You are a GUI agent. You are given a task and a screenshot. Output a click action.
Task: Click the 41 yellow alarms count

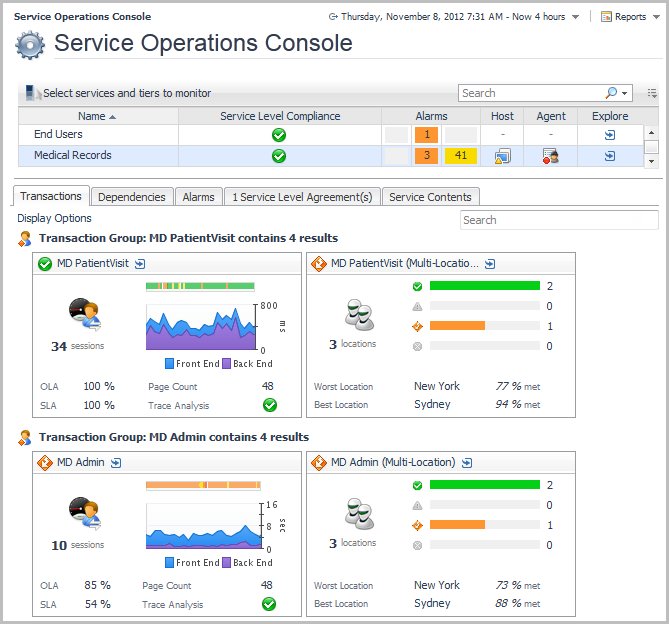pyautogui.click(x=461, y=156)
